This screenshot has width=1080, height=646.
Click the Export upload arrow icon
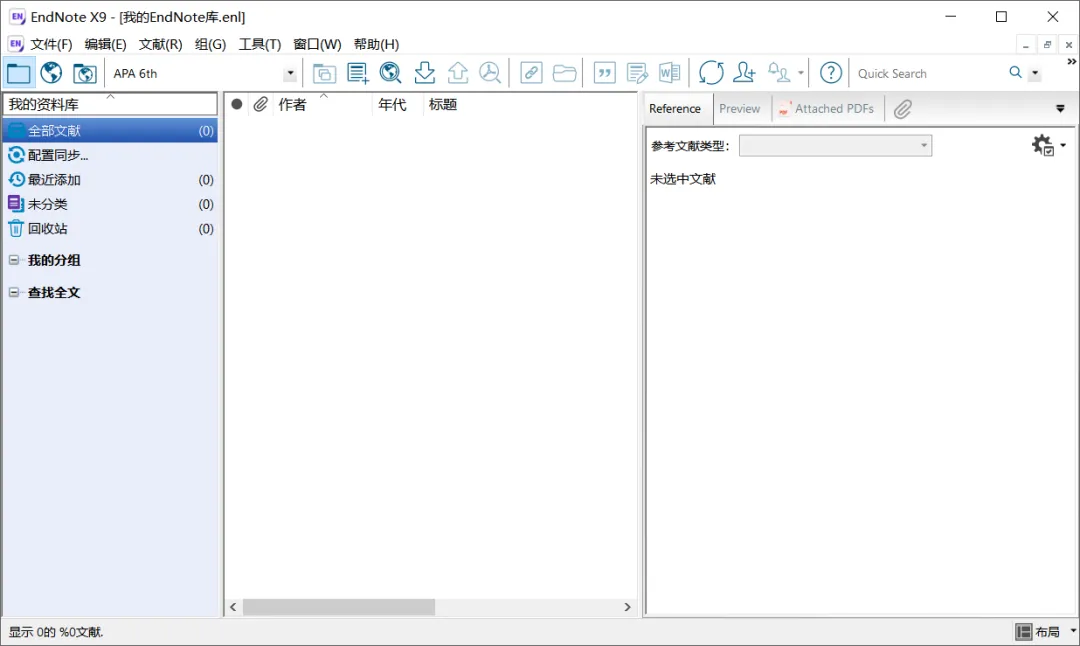click(457, 73)
